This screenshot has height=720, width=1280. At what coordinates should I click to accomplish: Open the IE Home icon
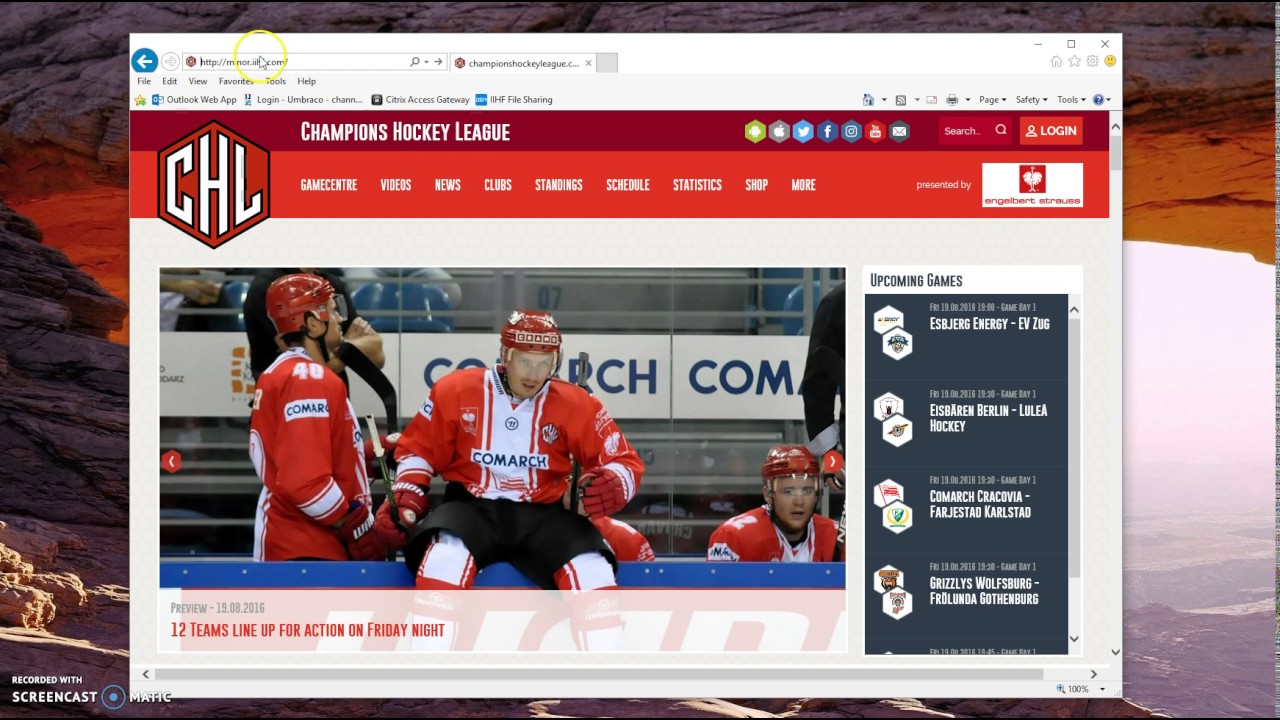tap(1056, 62)
